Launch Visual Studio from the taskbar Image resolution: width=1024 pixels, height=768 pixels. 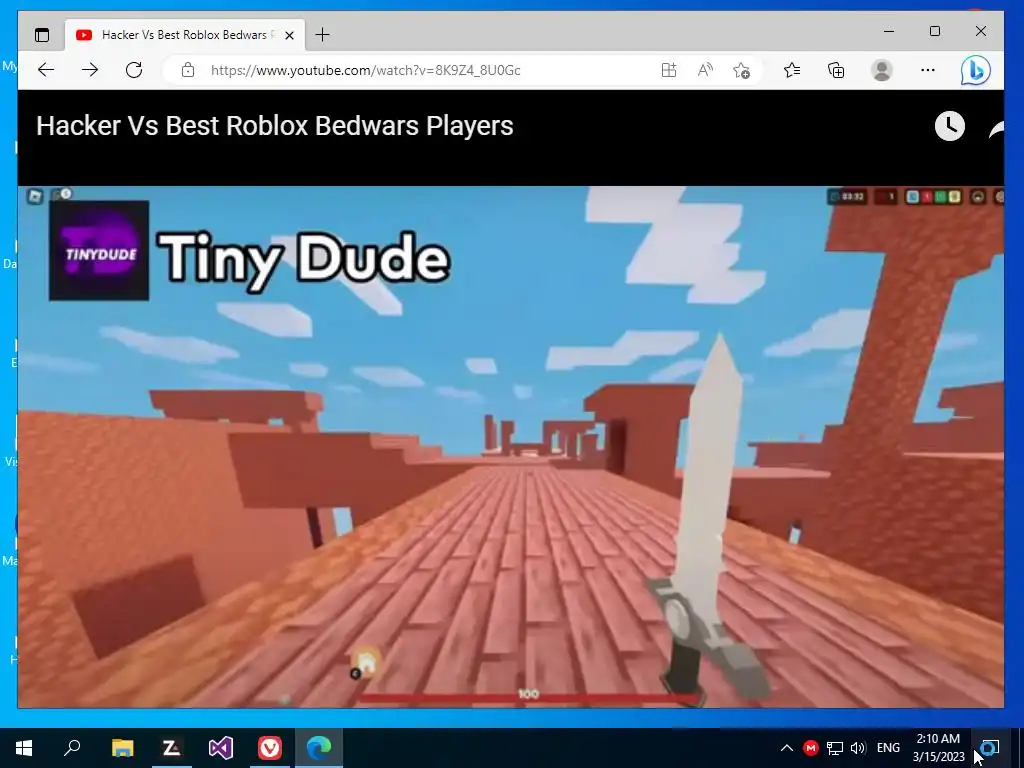[221, 748]
